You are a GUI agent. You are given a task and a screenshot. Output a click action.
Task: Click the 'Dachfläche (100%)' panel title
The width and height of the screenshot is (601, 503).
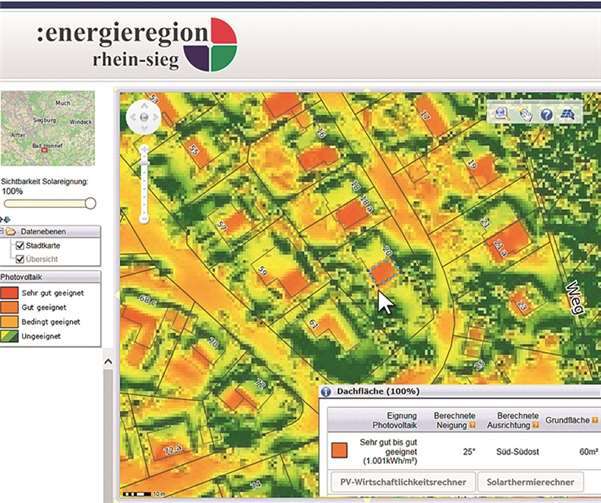pyautogui.click(x=378, y=391)
